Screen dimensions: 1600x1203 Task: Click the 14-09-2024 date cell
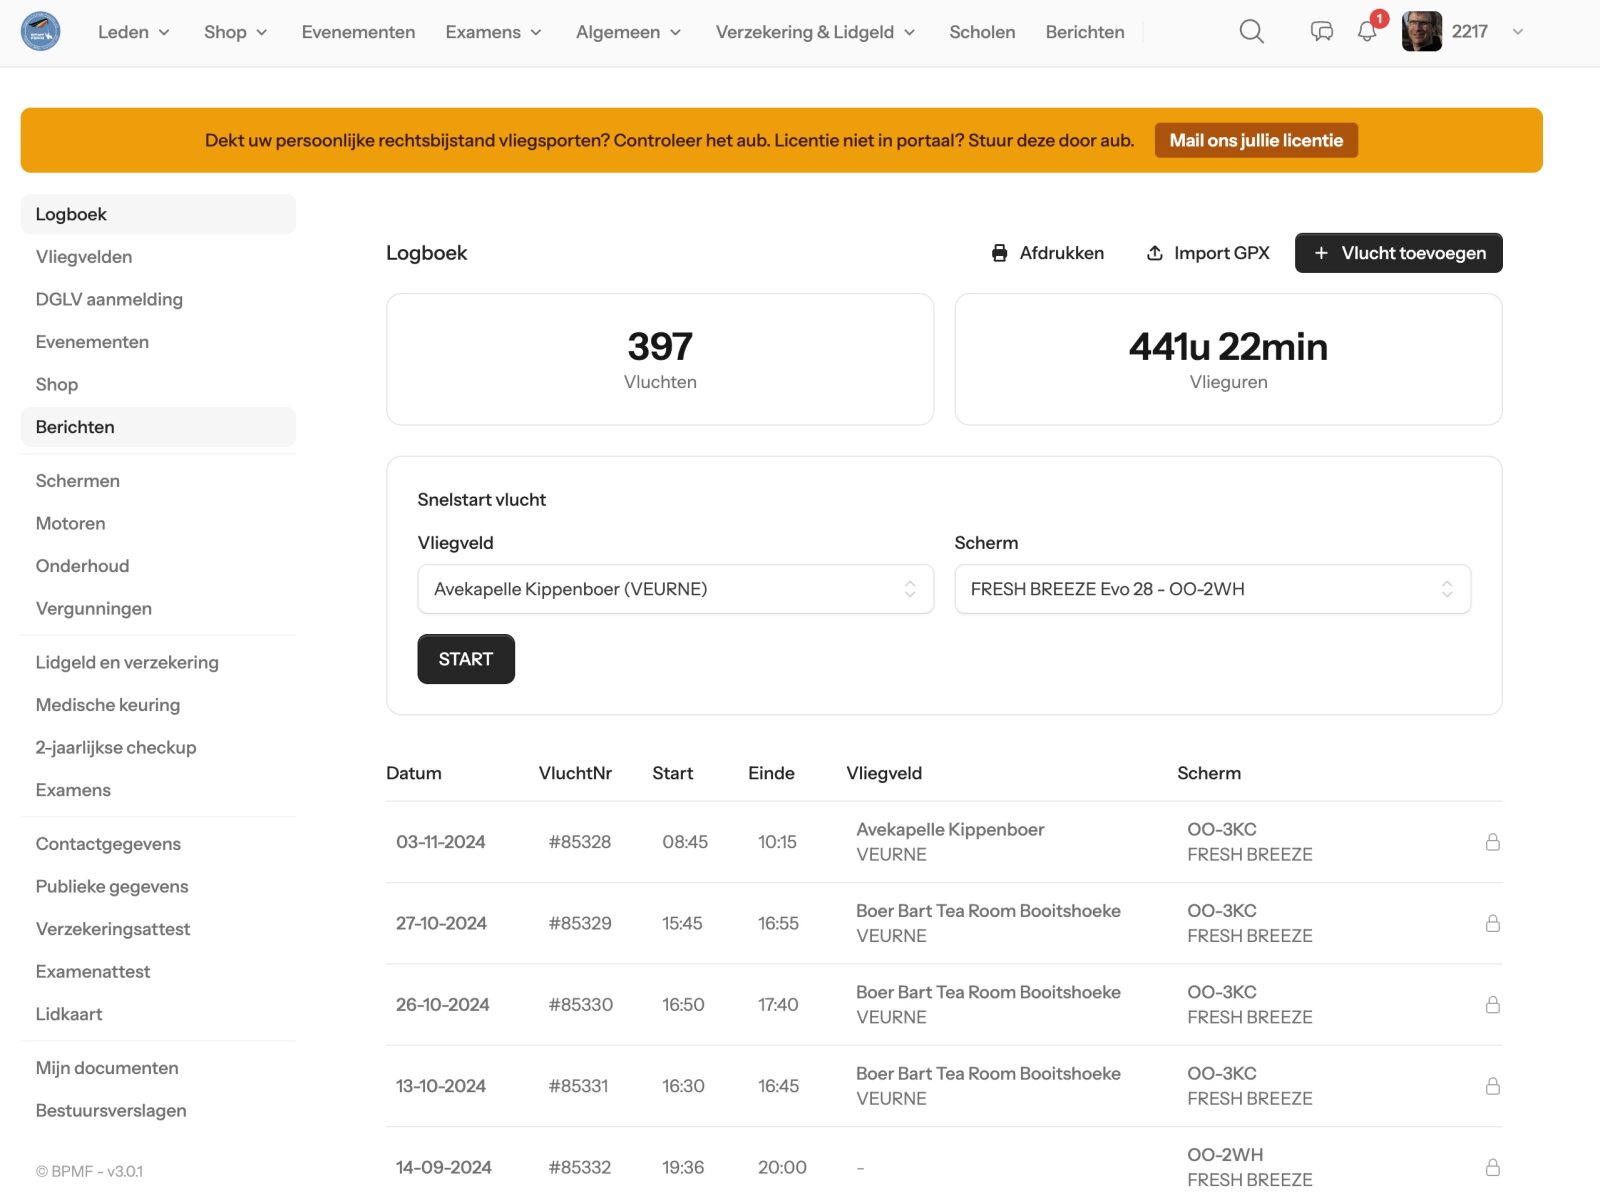pos(444,1167)
